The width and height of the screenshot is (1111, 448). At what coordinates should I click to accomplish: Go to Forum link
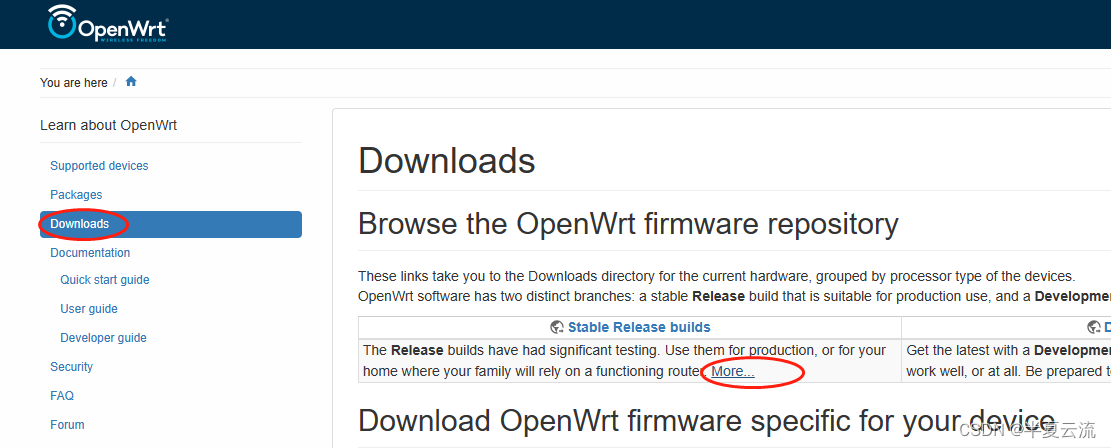tap(67, 425)
